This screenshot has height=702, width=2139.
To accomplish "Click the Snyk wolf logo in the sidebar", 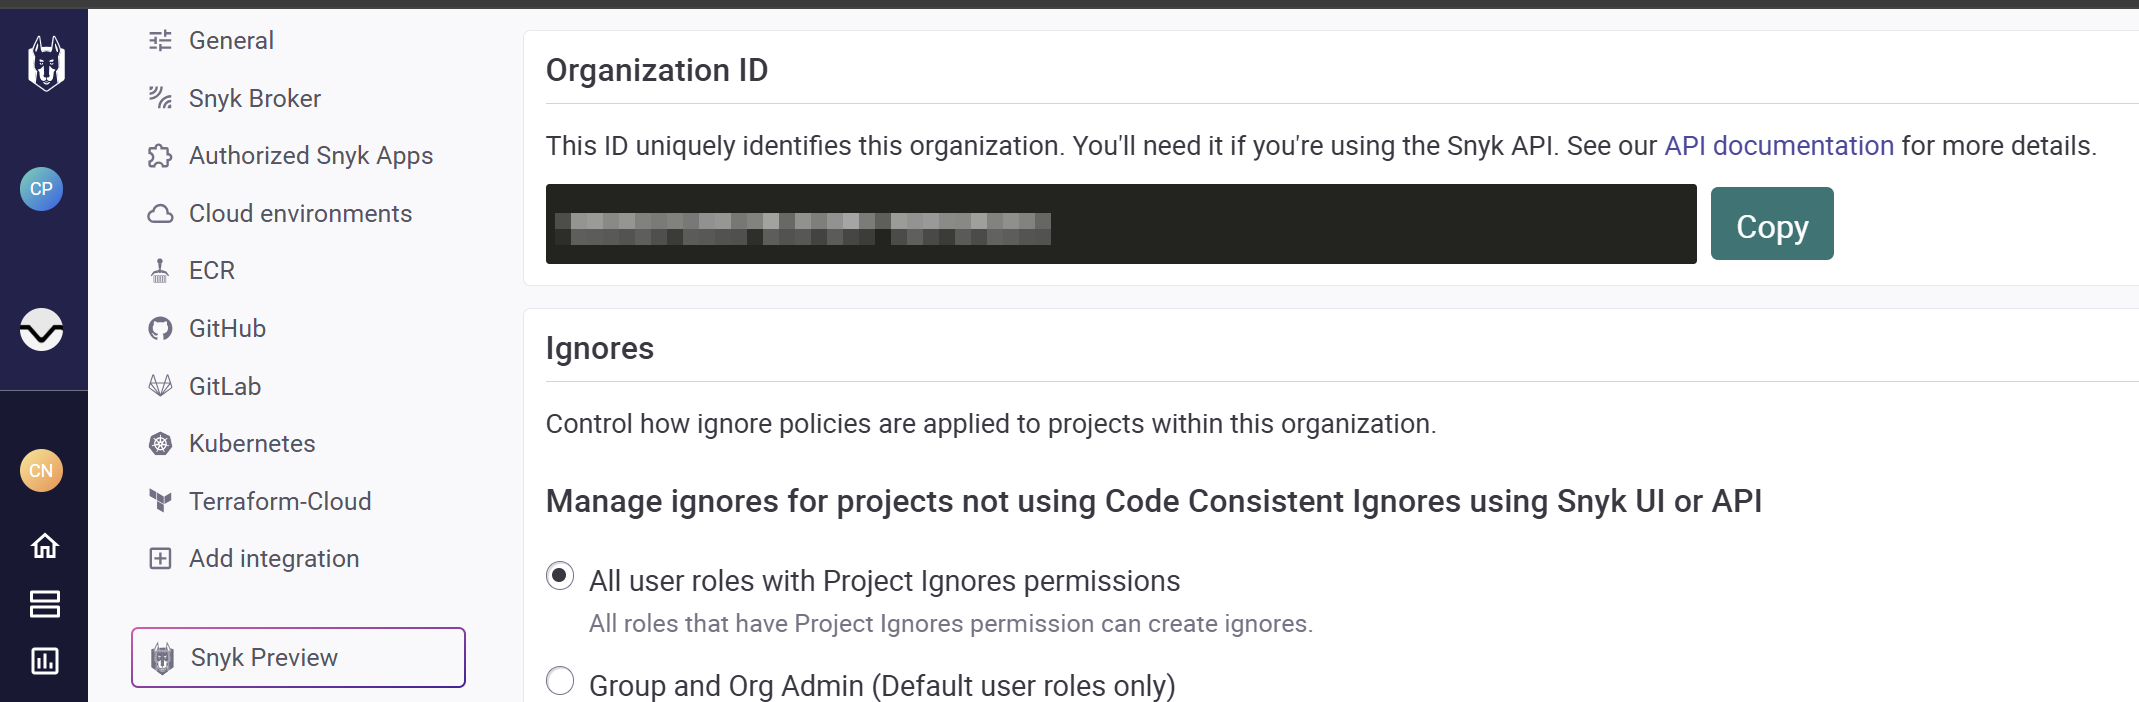I will coord(43,62).
